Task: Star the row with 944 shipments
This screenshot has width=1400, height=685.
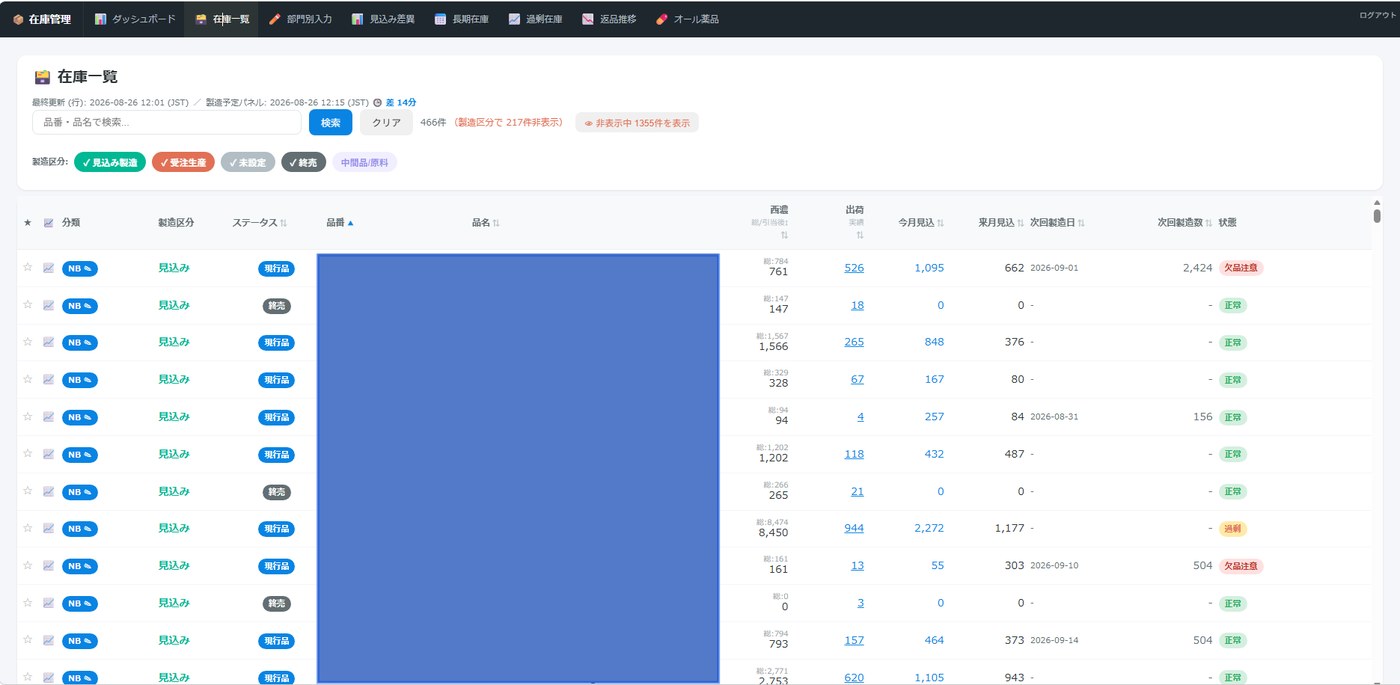Action: click(x=28, y=528)
